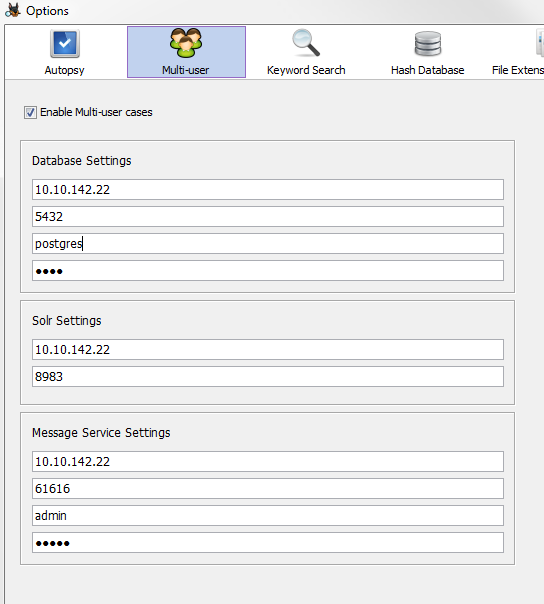The width and height of the screenshot is (544, 604).
Task: Switch to Keyword Search tab label
Action: coord(306,70)
